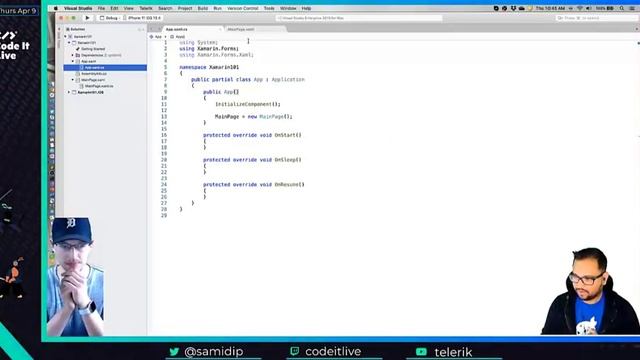Open the Build menu
The height and width of the screenshot is (360, 640).
(203, 8)
